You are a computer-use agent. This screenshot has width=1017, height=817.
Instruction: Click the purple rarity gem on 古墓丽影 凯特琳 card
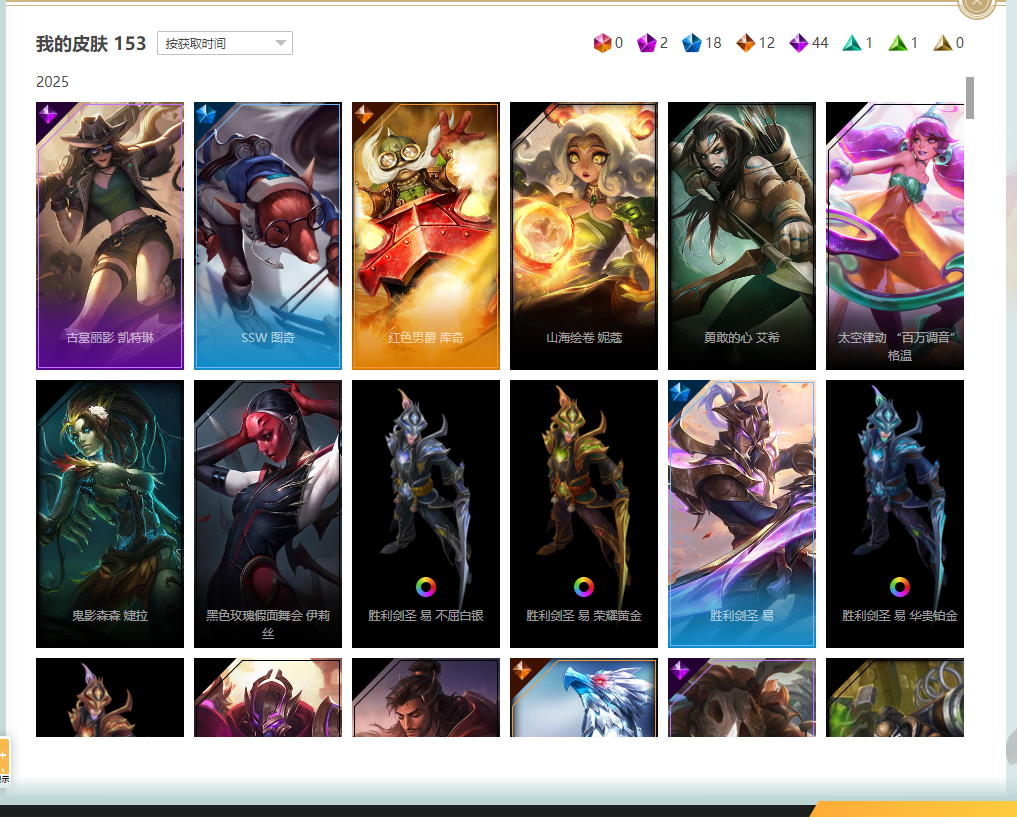click(x=48, y=115)
